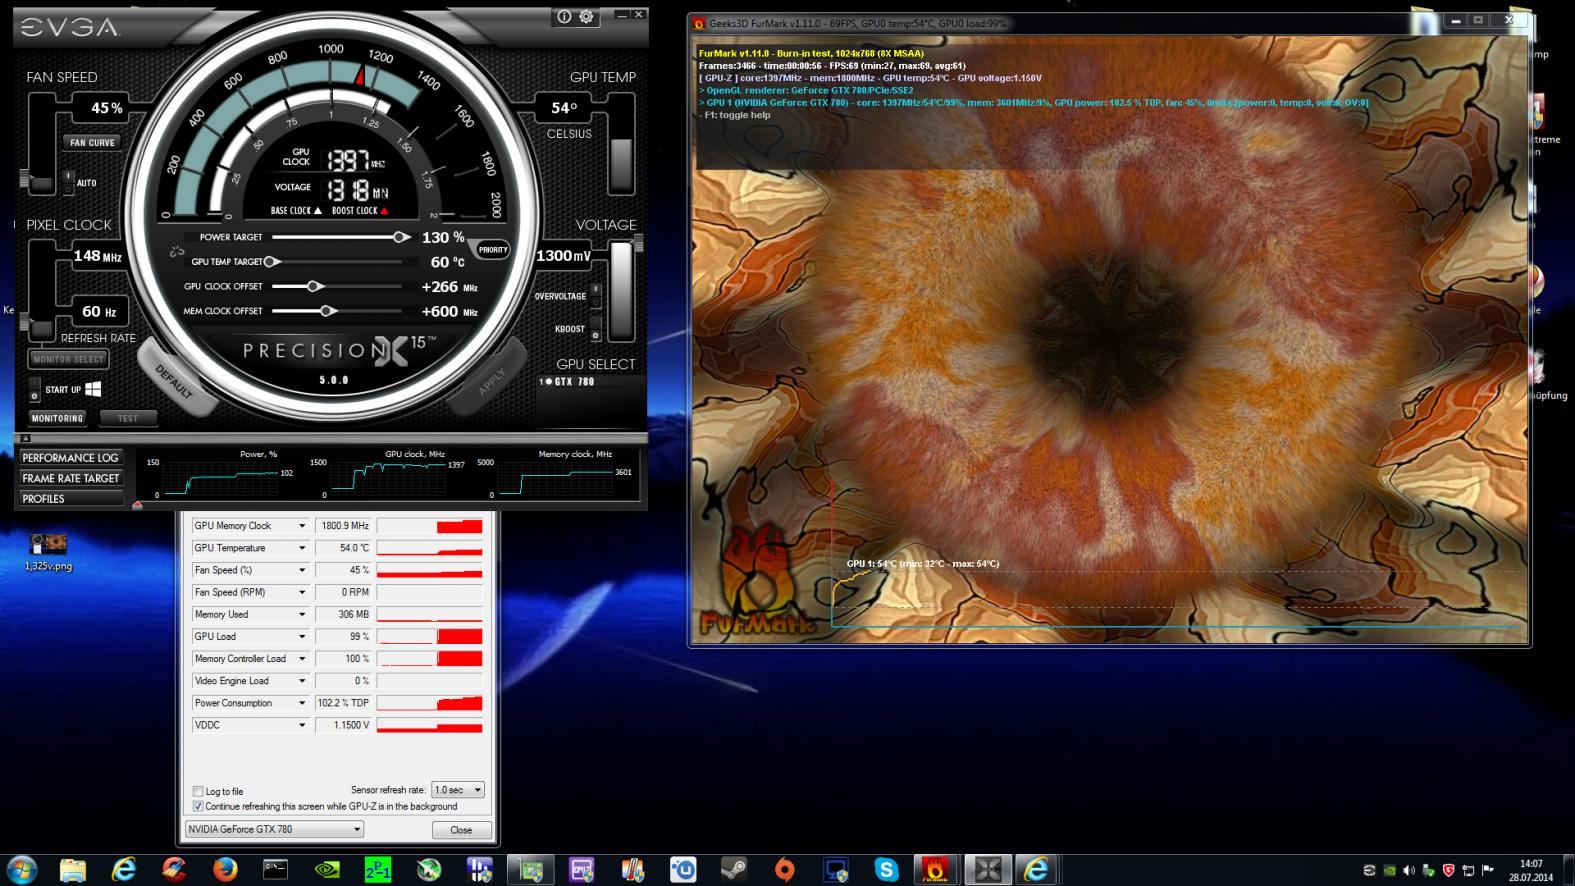Click the Power % monitoring graph
This screenshot has height=886, width=1575.
coord(220,478)
